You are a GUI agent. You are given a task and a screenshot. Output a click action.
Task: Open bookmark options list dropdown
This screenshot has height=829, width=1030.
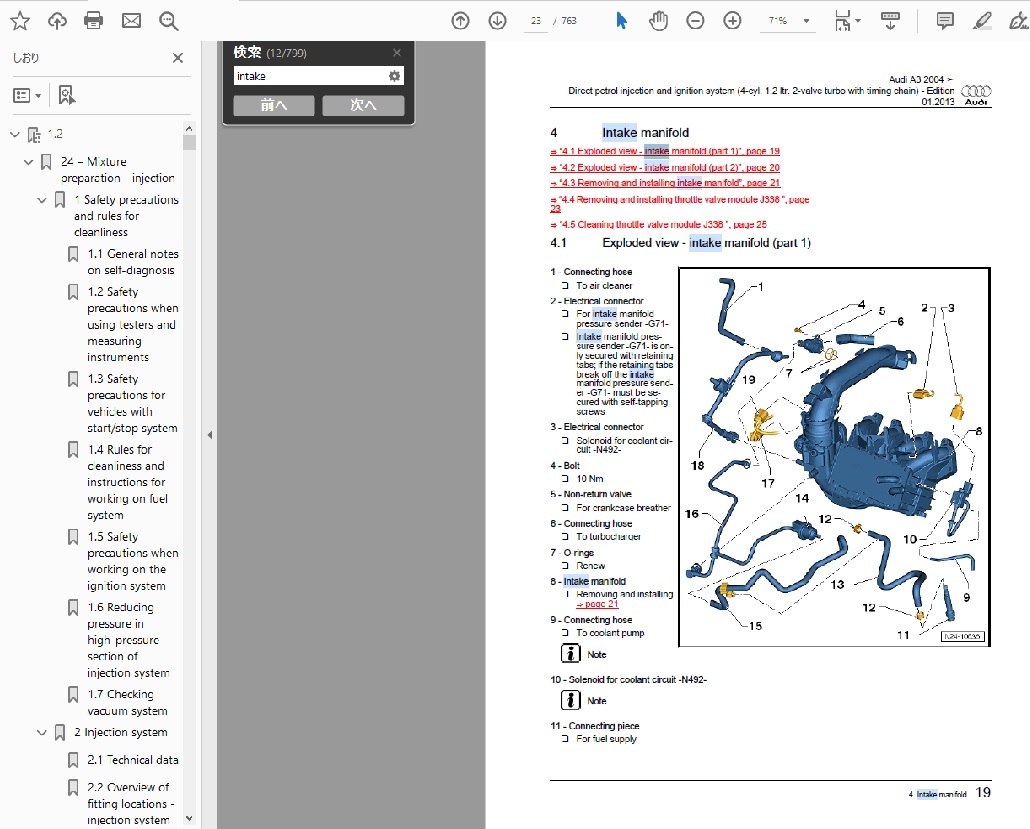tap(27, 96)
